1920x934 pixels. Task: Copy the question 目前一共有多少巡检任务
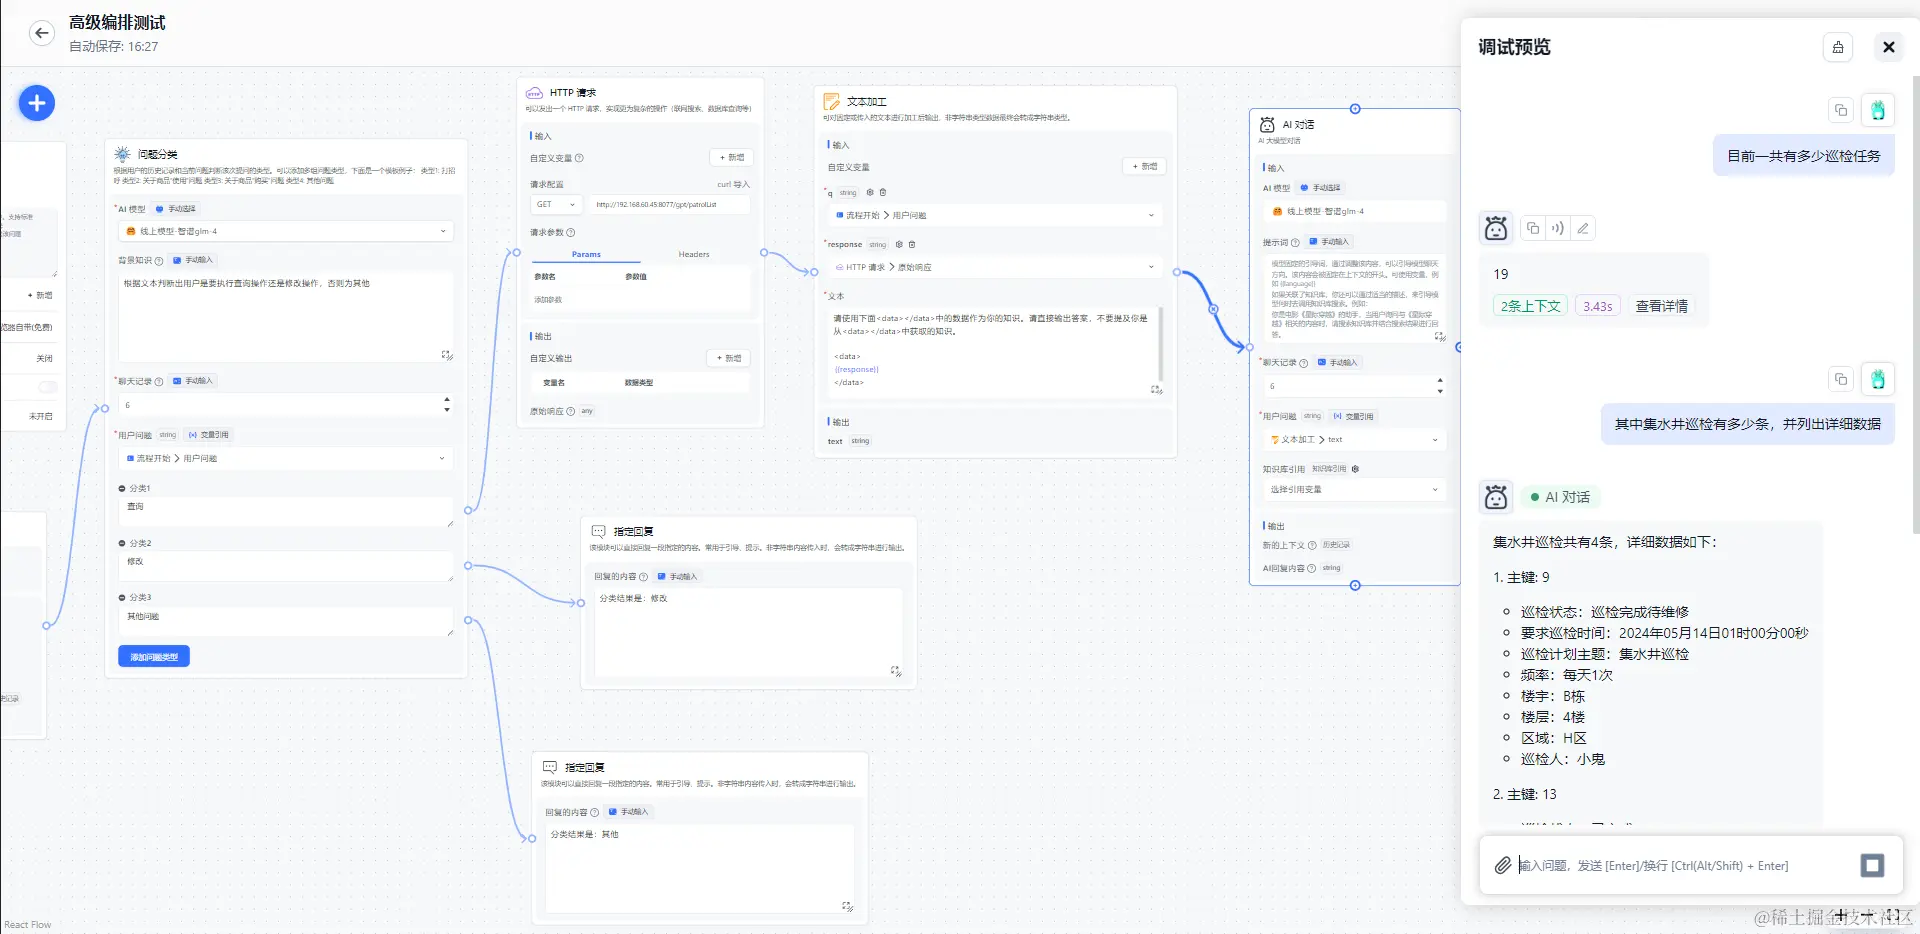[x=1841, y=110]
